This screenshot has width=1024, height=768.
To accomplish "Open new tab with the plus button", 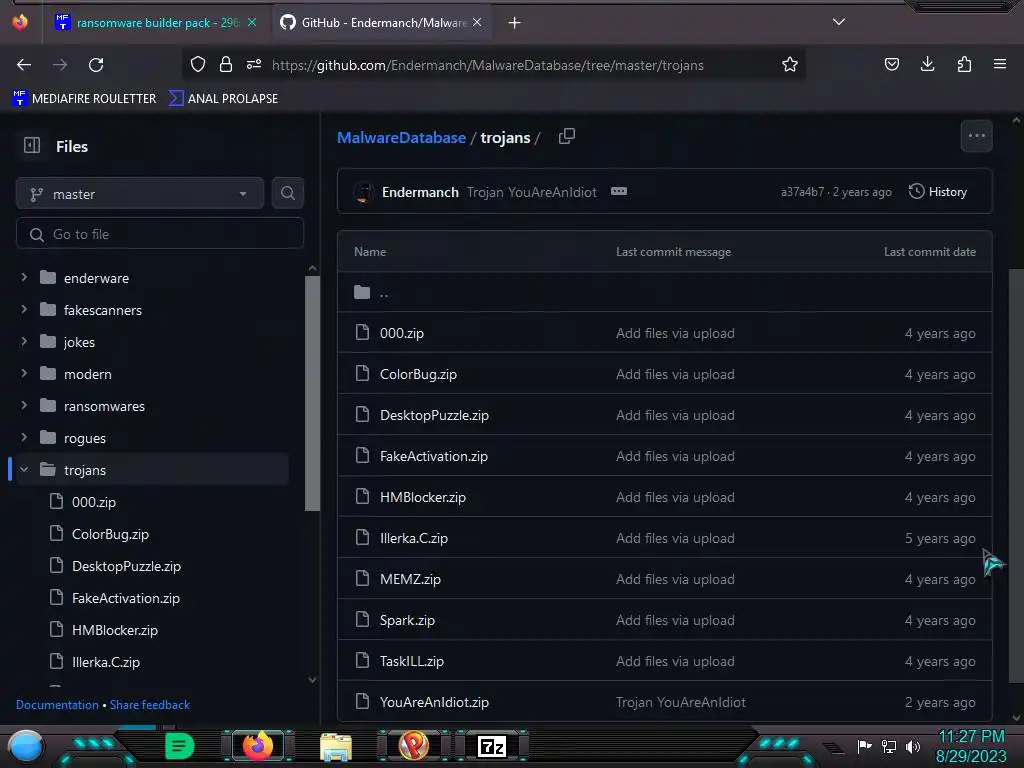I will tap(515, 23).
